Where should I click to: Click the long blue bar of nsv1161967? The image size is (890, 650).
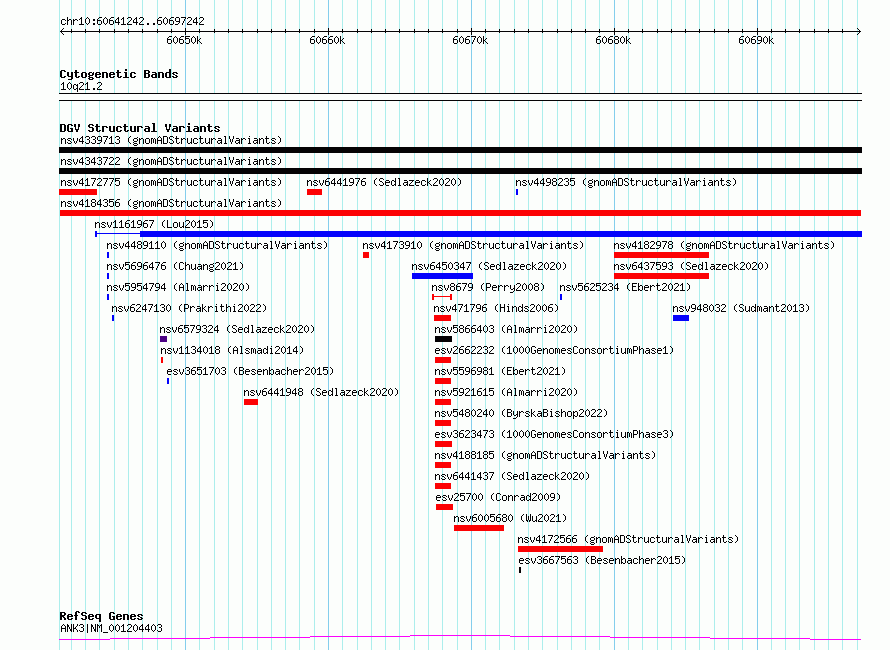pyautogui.click(x=501, y=234)
